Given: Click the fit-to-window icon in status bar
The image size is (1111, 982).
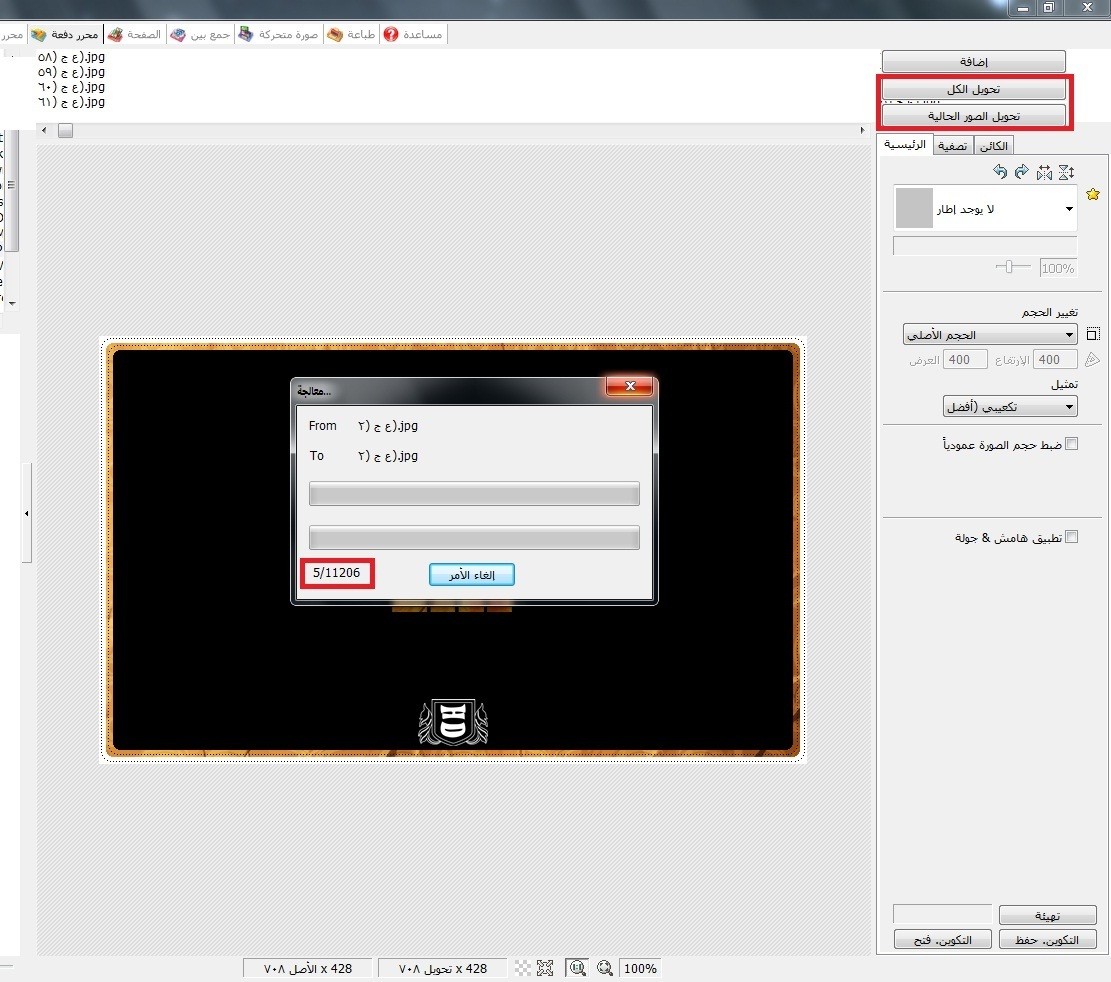Looking at the screenshot, I should (545, 968).
